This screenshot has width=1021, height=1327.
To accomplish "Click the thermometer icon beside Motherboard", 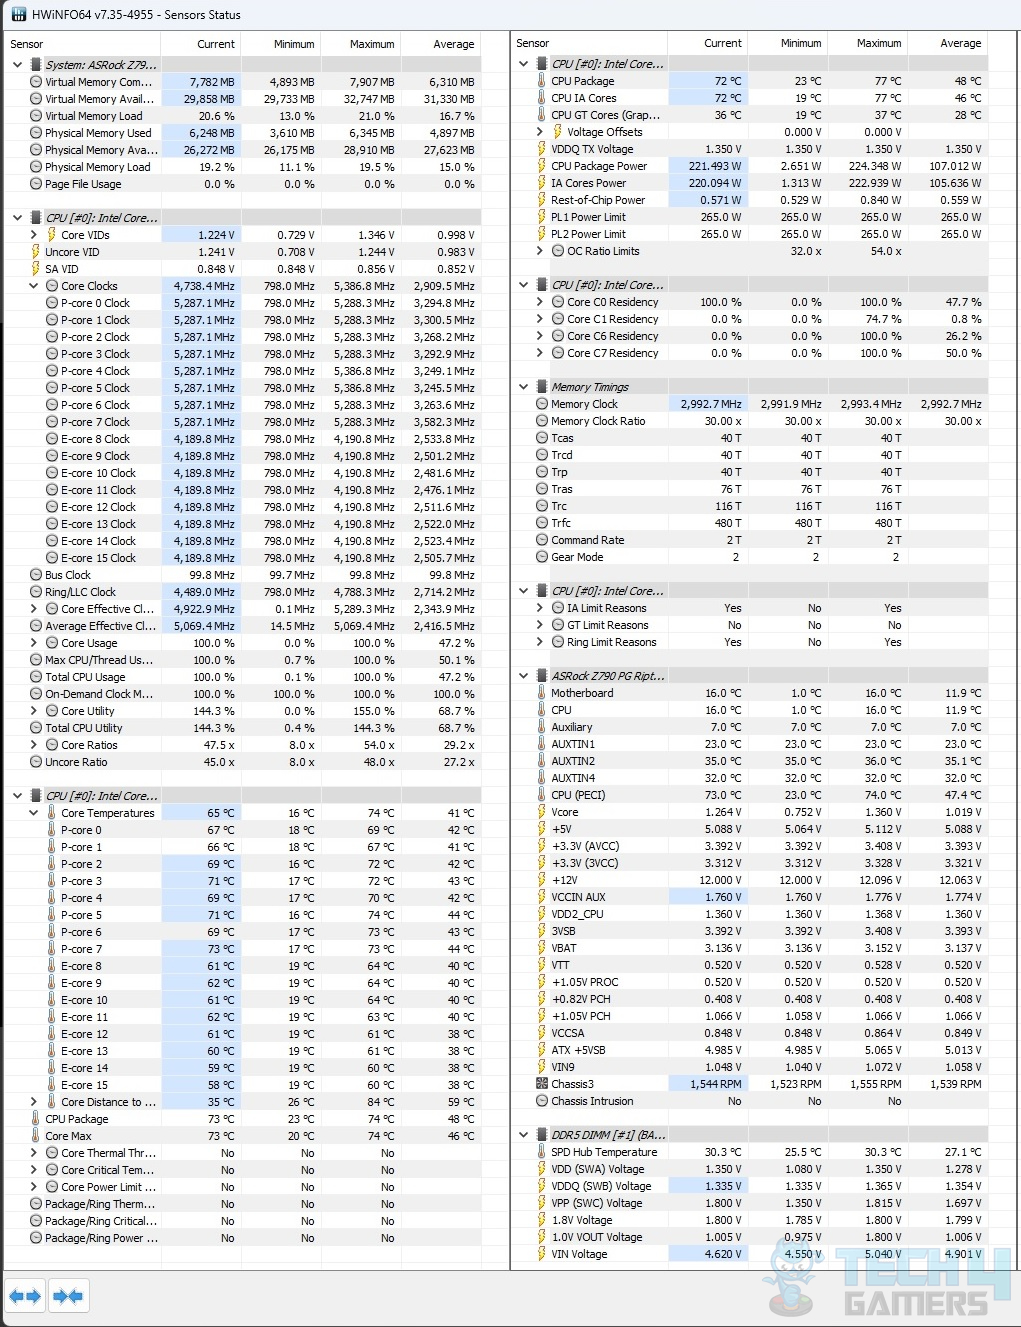I will tap(542, 693).
